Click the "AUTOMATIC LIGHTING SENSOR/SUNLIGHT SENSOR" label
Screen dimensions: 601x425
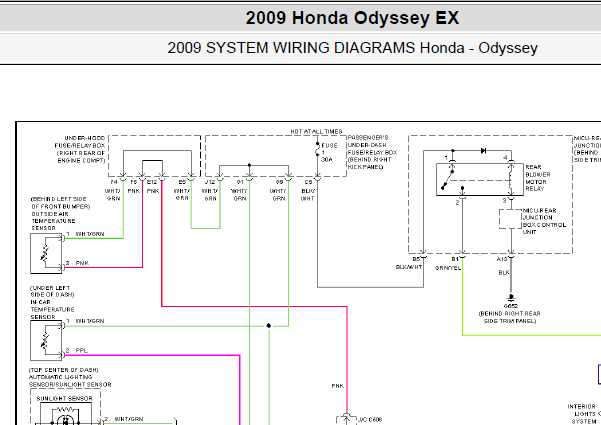[x=70, y=381]
